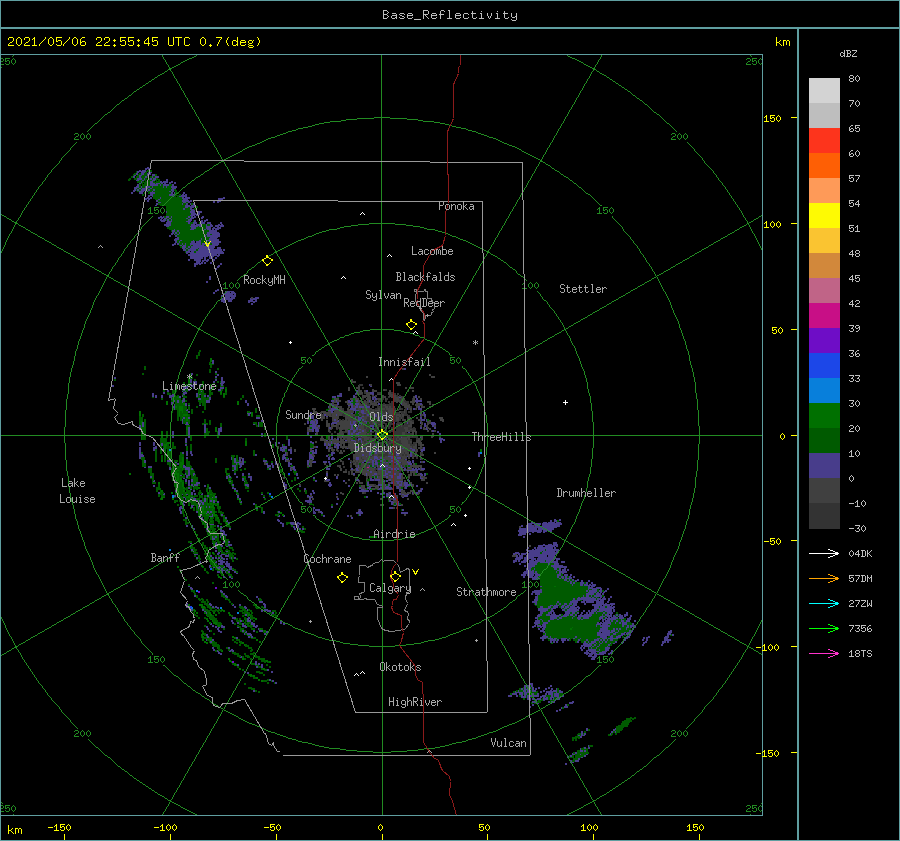Click the Airdrie label
Screen dimensions: 900x841
pos(394,534)
